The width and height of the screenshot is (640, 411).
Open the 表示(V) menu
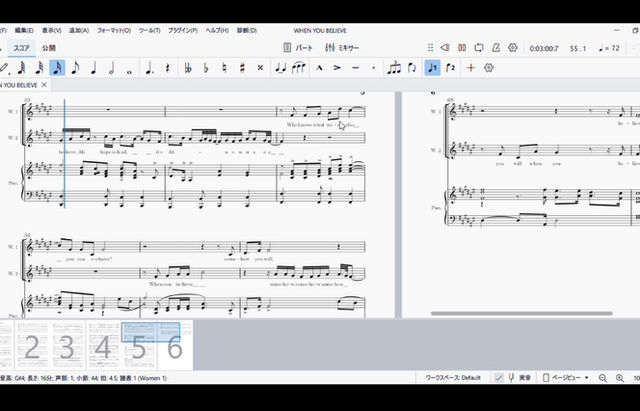pos(51,31)
